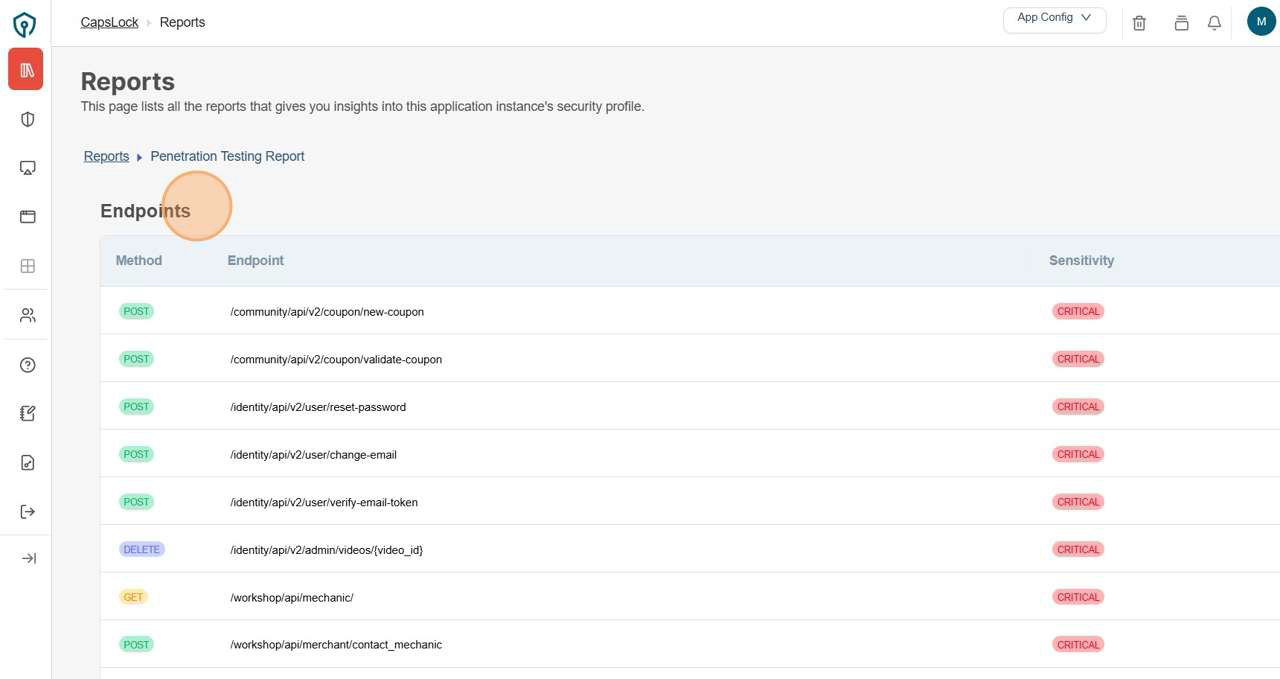Click the CapsLock breadcrumb link
Image resolution: width=1280 pixels, height=679 pixels.
[109, 22]
